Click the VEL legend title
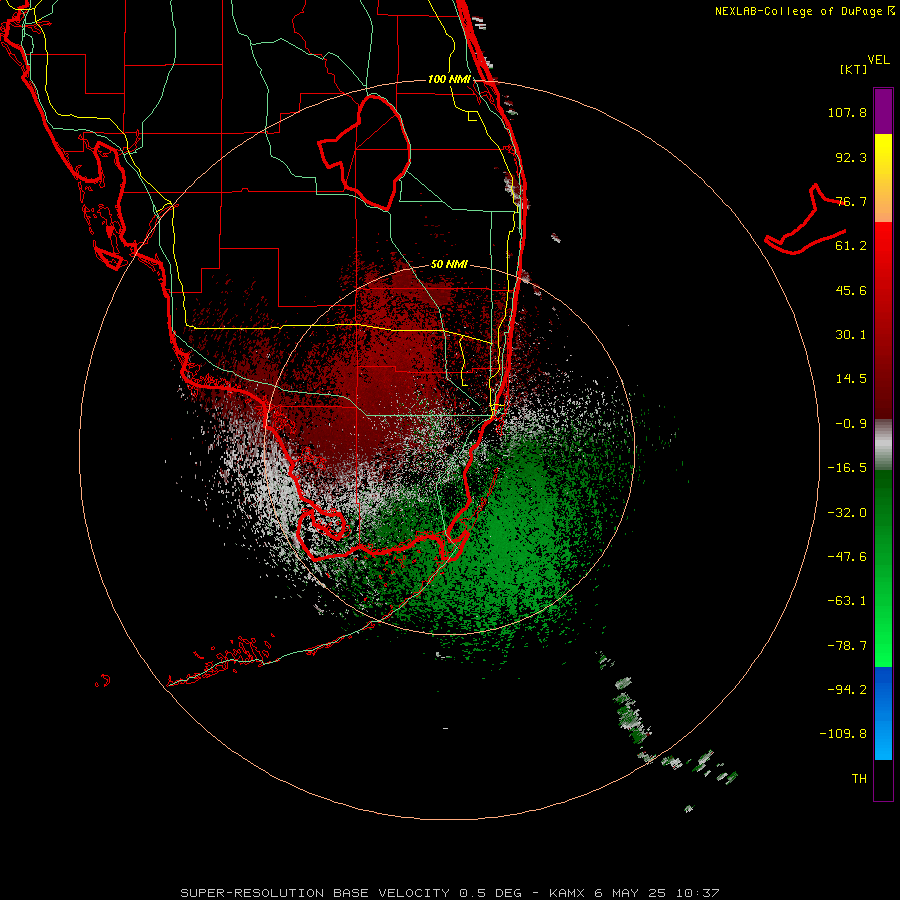This screenshot has width=900, height=900. click(x=878, y=60)
